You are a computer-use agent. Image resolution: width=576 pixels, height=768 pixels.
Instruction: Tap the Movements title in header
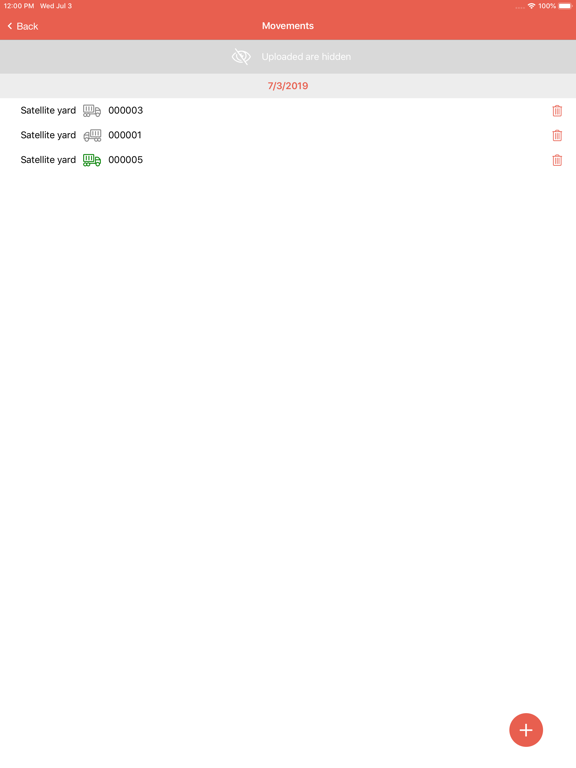coord(288,26)
